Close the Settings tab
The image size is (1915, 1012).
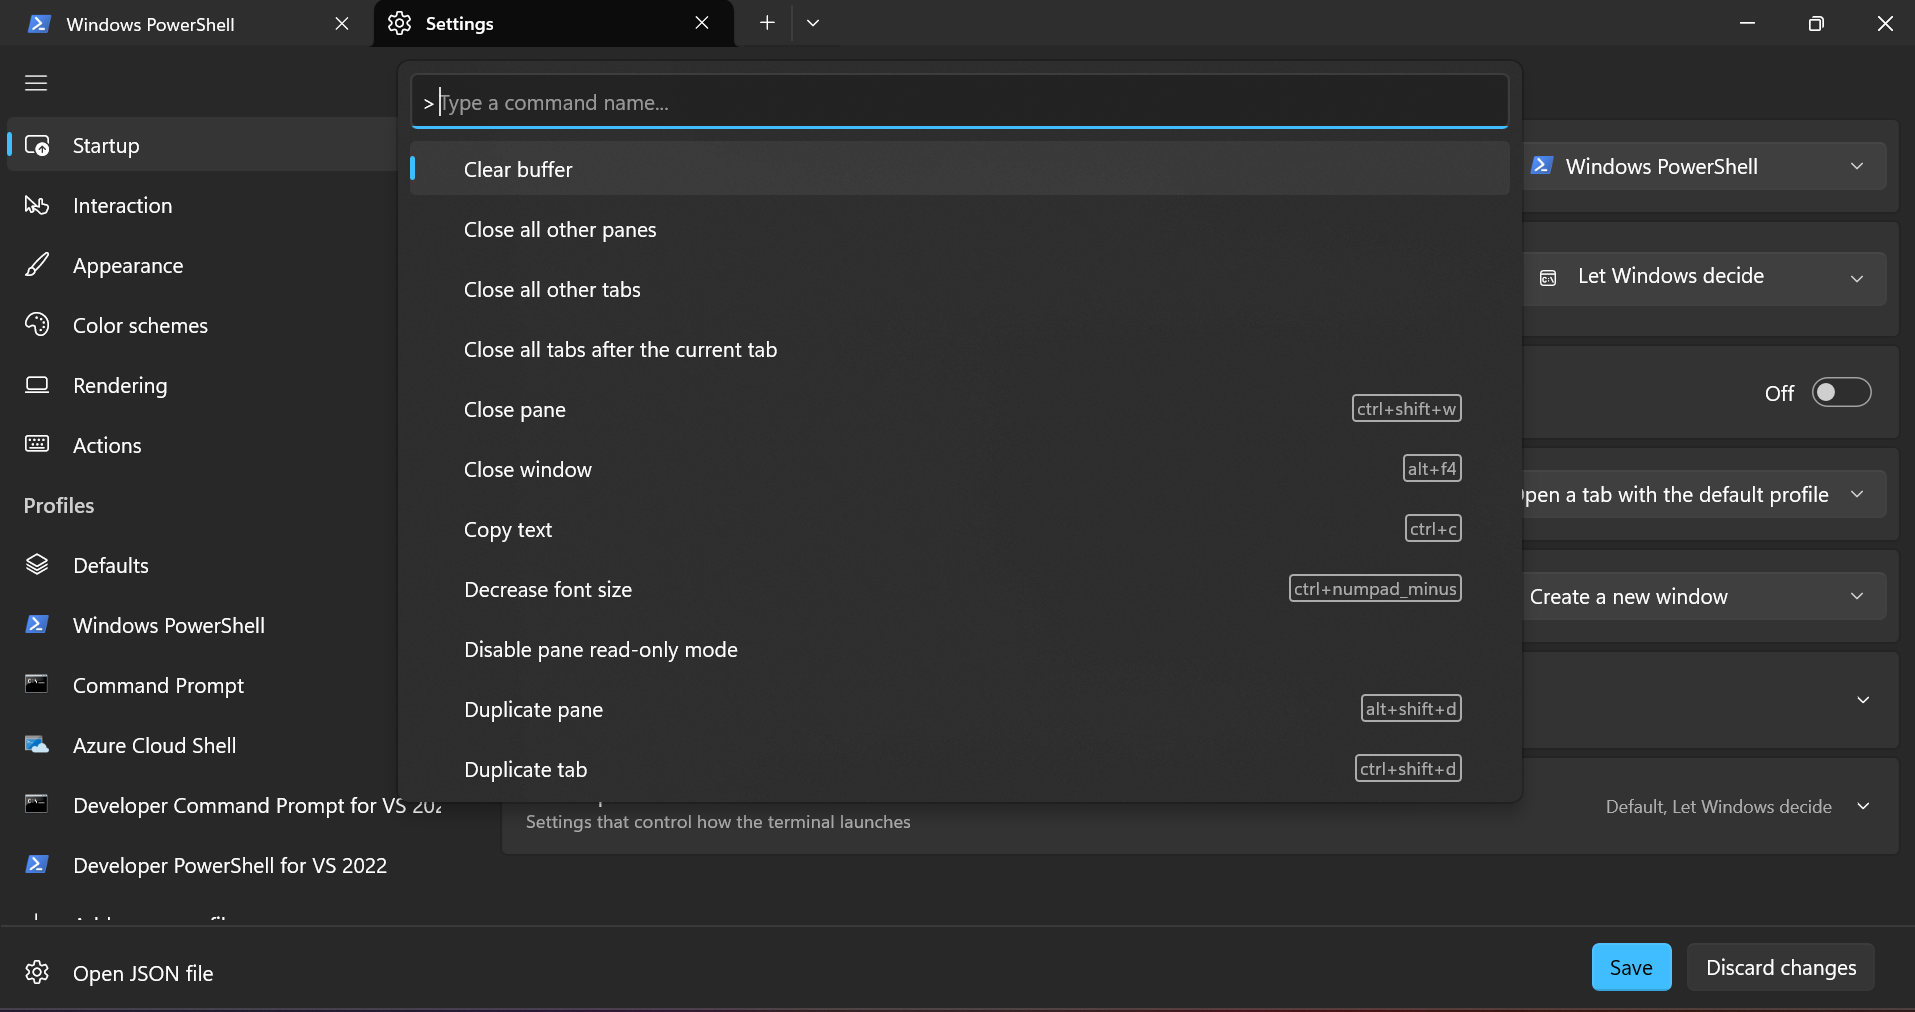click(702, 23)
